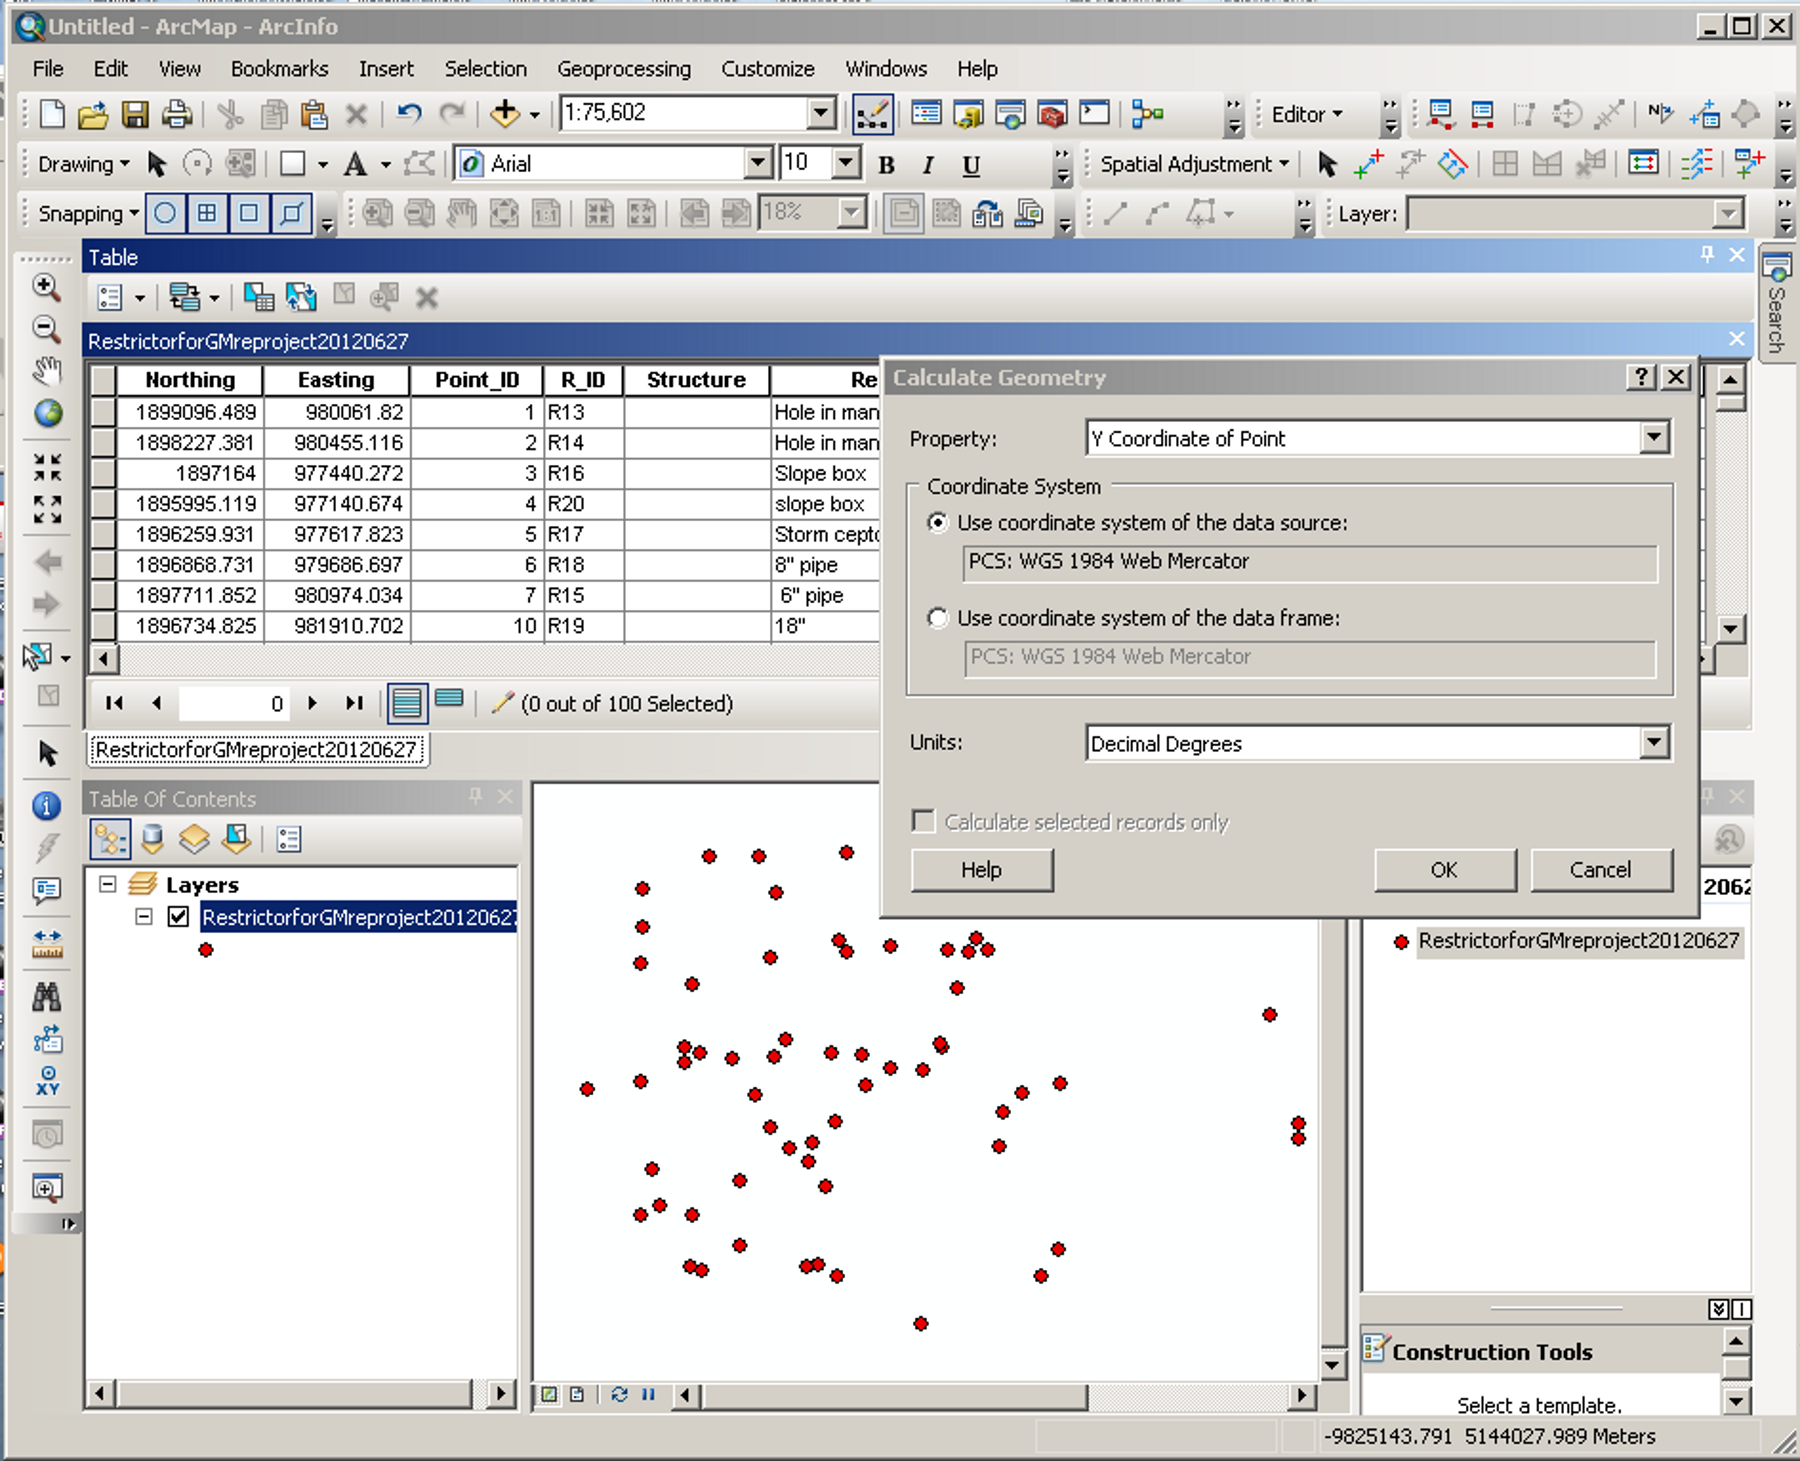Select 'Use coordinate system of the data frame' radio
Screen dimensions: 1800x1461
[937, 618]
